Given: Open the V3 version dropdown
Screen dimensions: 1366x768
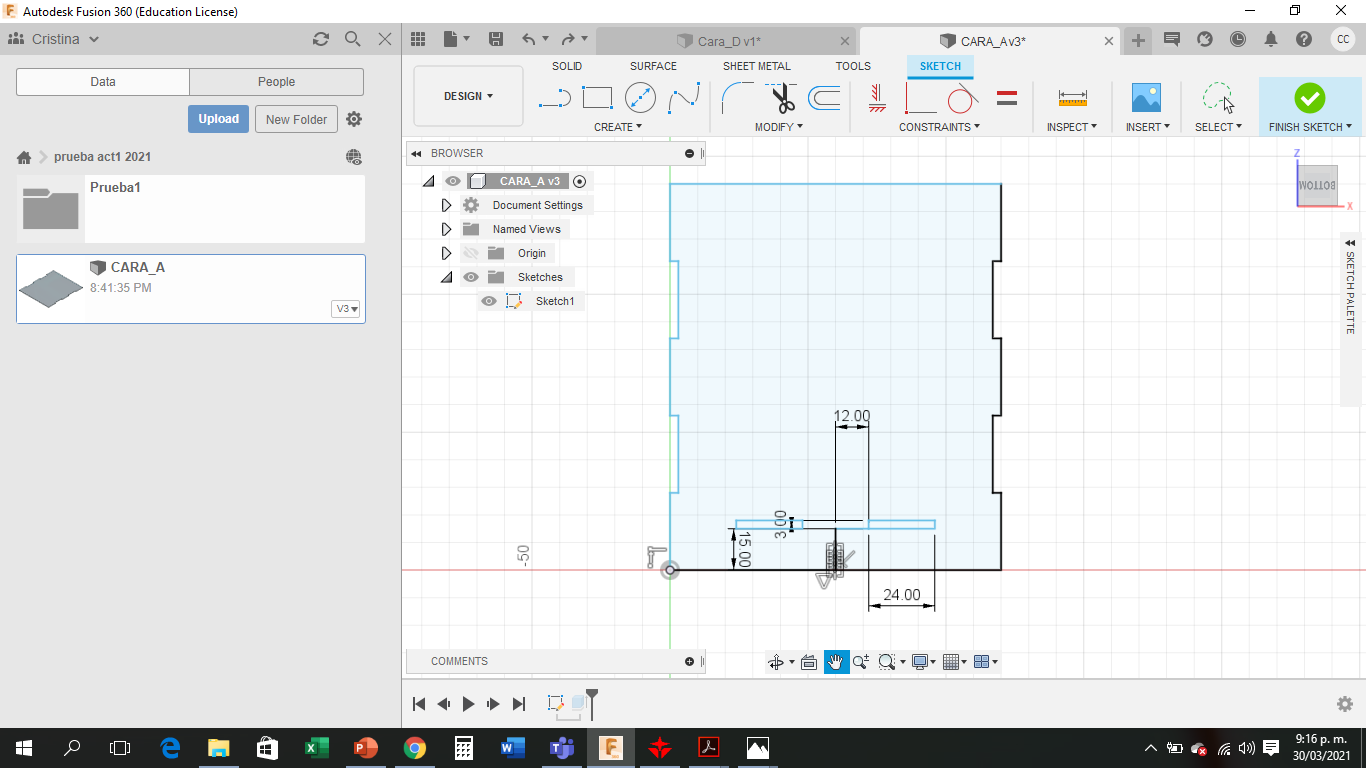Looking at the screenshot, I should pyautogui.click(x=346, y=309).
